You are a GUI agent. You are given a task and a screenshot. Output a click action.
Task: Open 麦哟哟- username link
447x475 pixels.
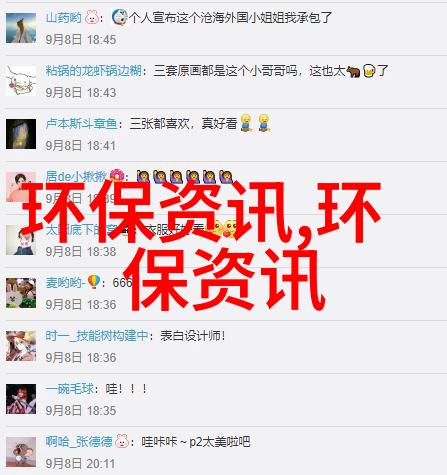click(x=64, y=283)
